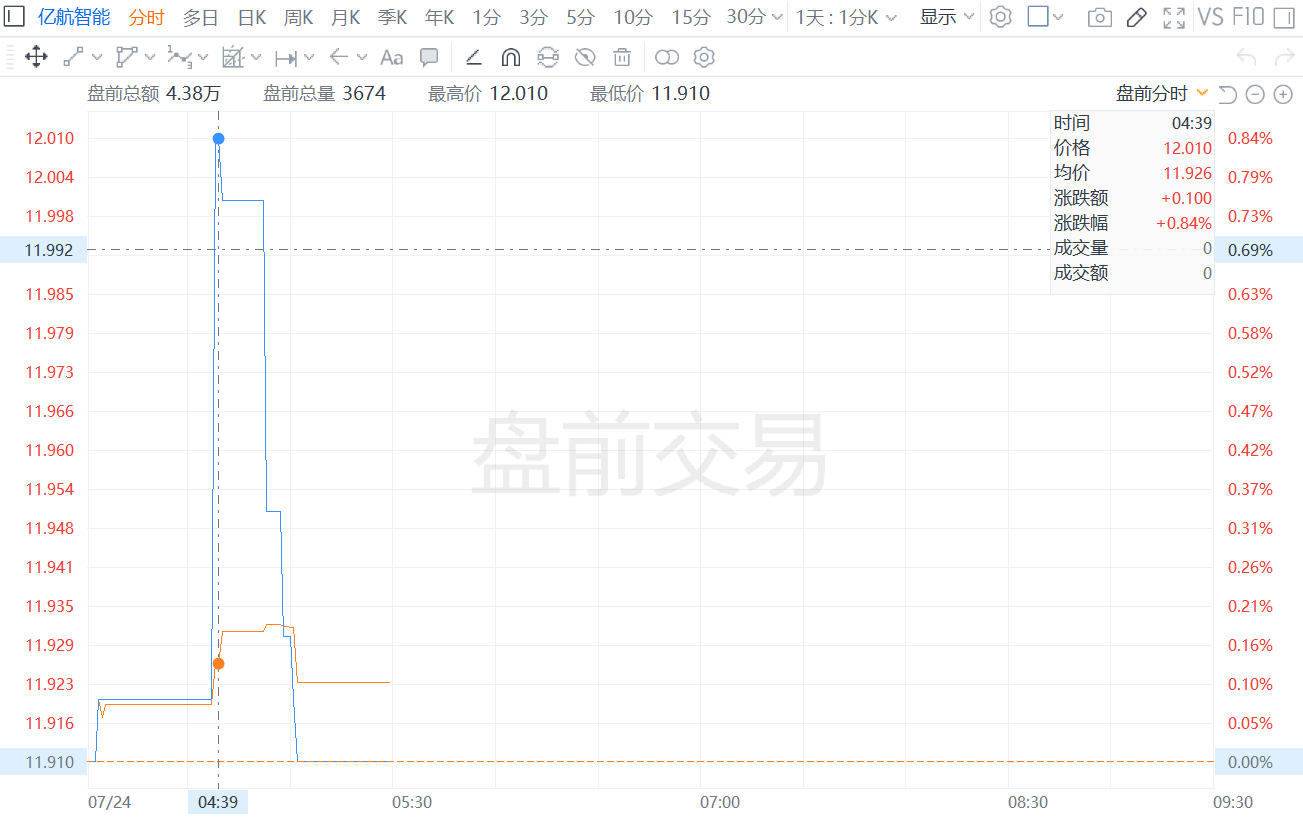
Task: Hide all drawings with eye-slash icon
Action: click(x=585, y=57)
